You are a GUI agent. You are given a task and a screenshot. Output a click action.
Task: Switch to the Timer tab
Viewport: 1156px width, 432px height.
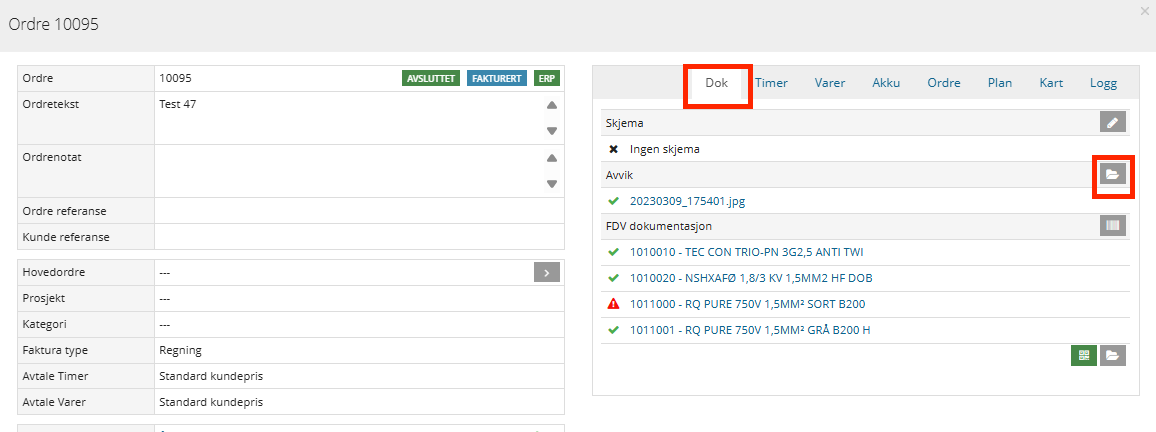pos(771,83)
